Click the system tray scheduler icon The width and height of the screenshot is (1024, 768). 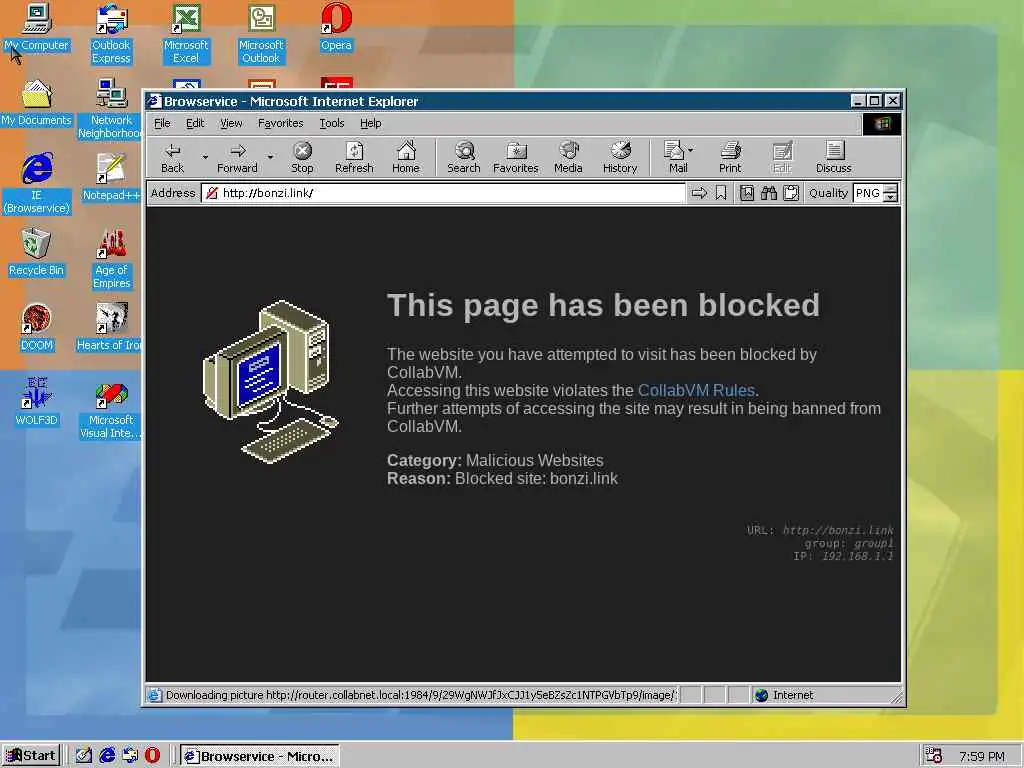pyautogui.click(x=934, y=756)
